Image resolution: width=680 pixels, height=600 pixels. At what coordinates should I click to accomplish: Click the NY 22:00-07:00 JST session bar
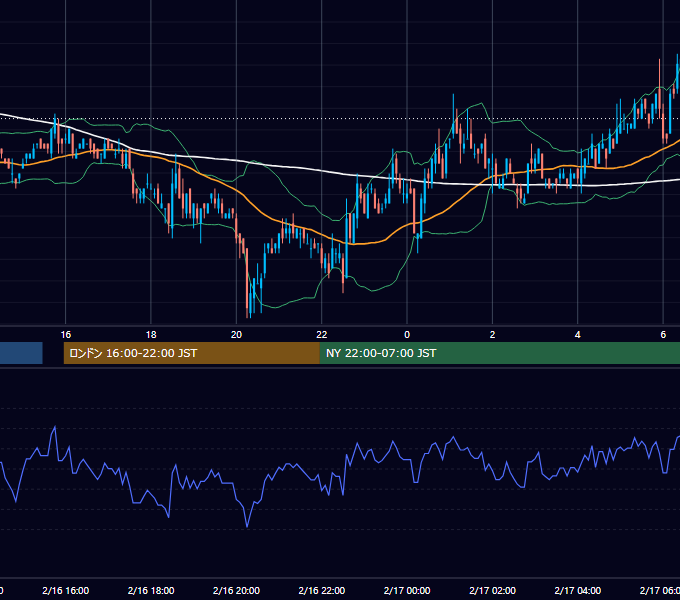click(500, 353)
